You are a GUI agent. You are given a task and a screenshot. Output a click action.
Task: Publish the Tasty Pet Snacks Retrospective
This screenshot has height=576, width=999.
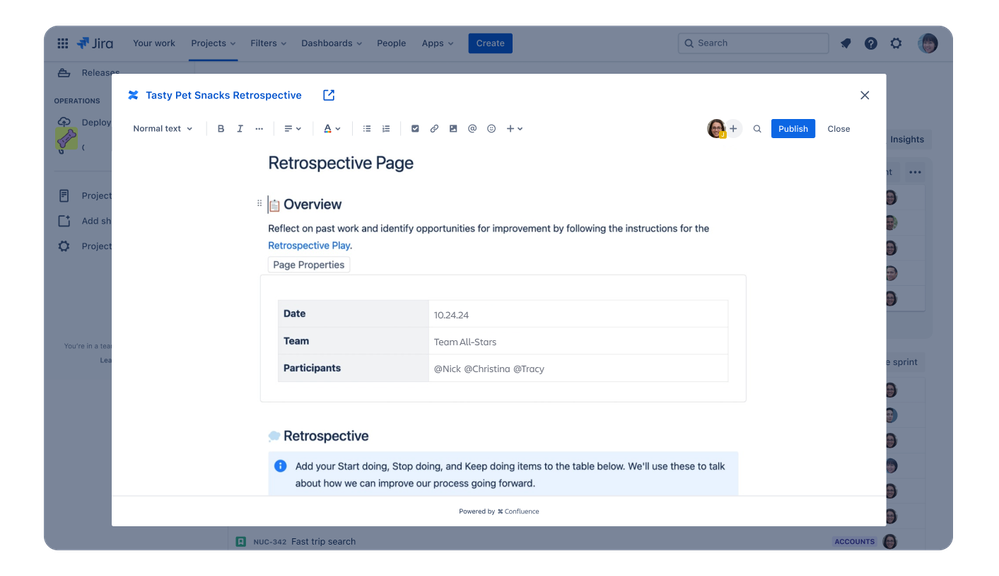(x=792, y=128)
